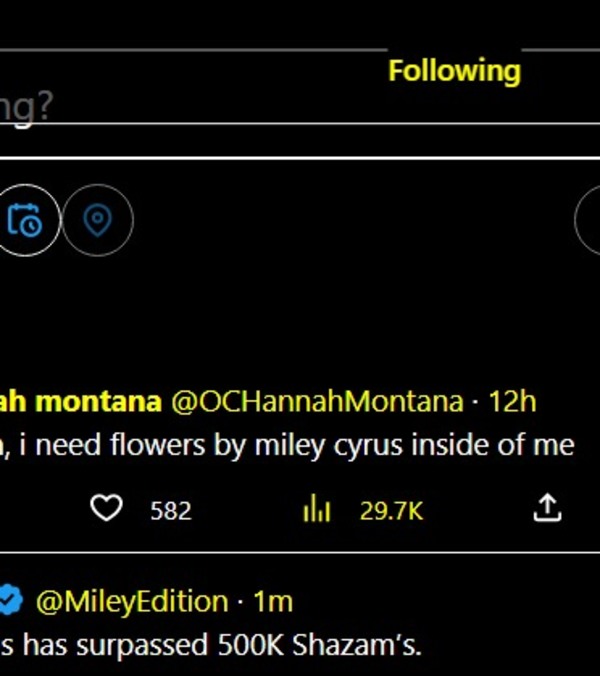Open the post about flowers by miley cyrus
The image size is (600, 676).
click(x=290, y=446)
